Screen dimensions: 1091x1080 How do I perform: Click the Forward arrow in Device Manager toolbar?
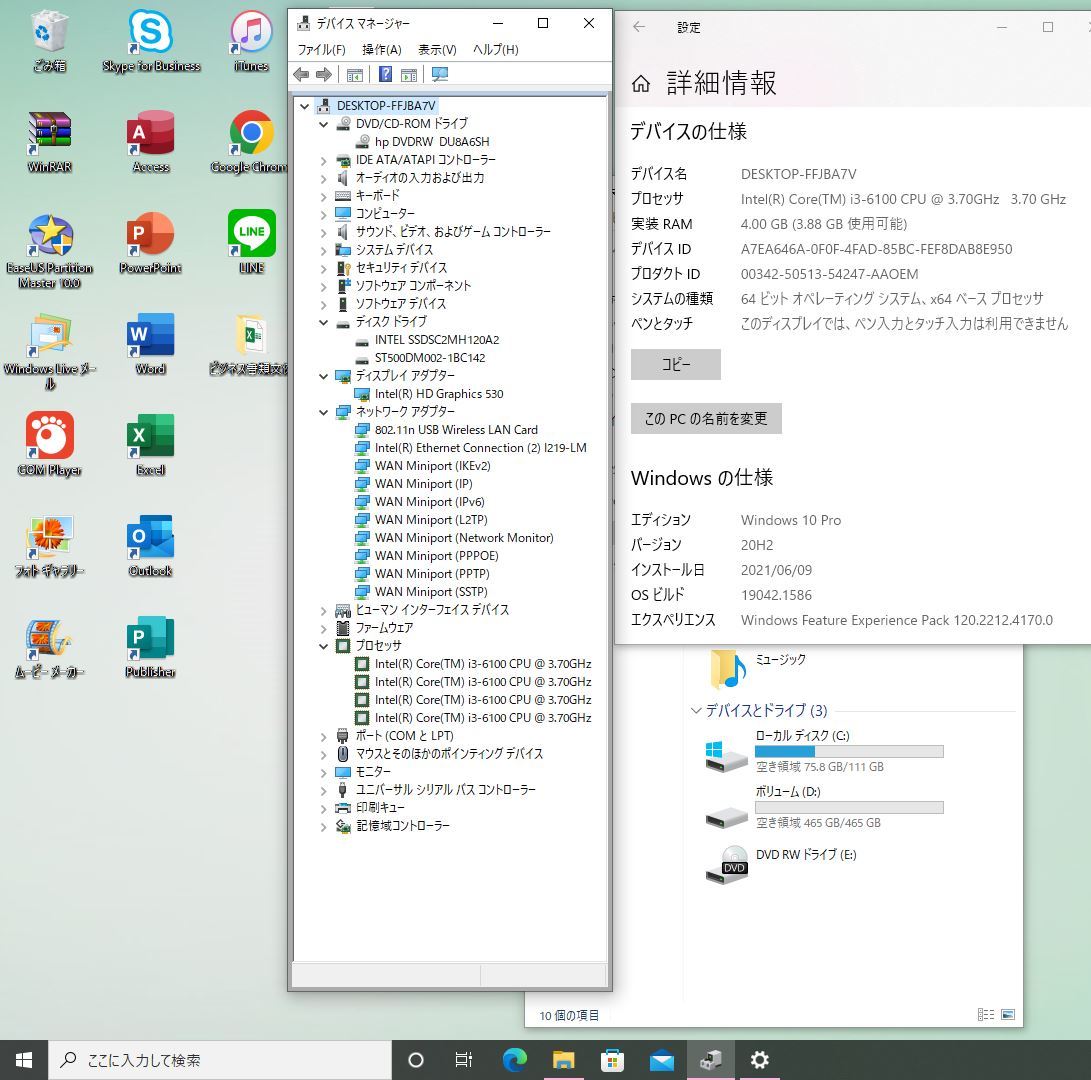(x=324, y=74)
